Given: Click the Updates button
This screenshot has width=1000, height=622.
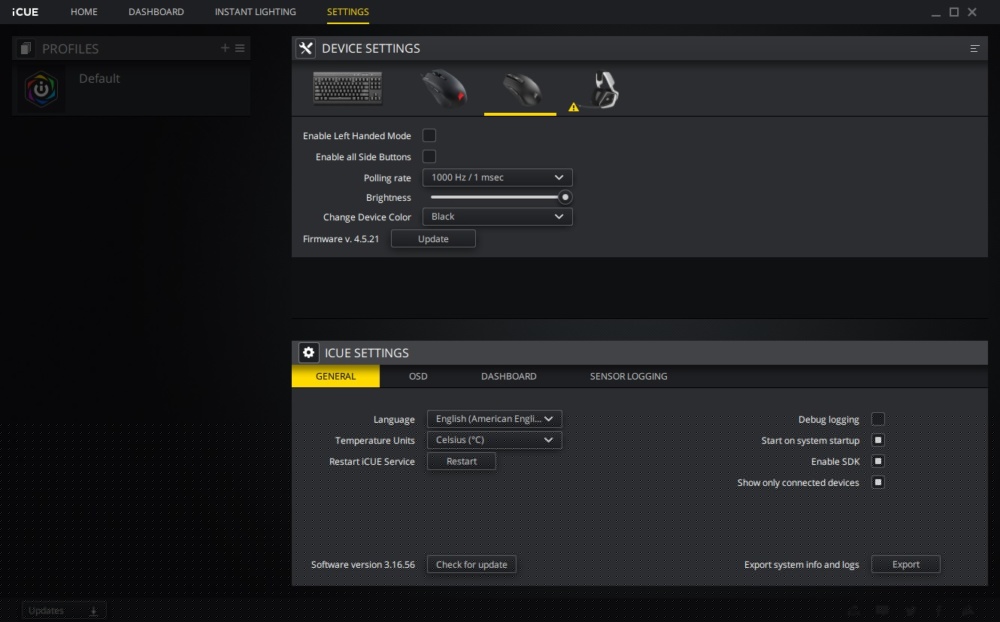Looking at the screenshot, I should point(64,611).
